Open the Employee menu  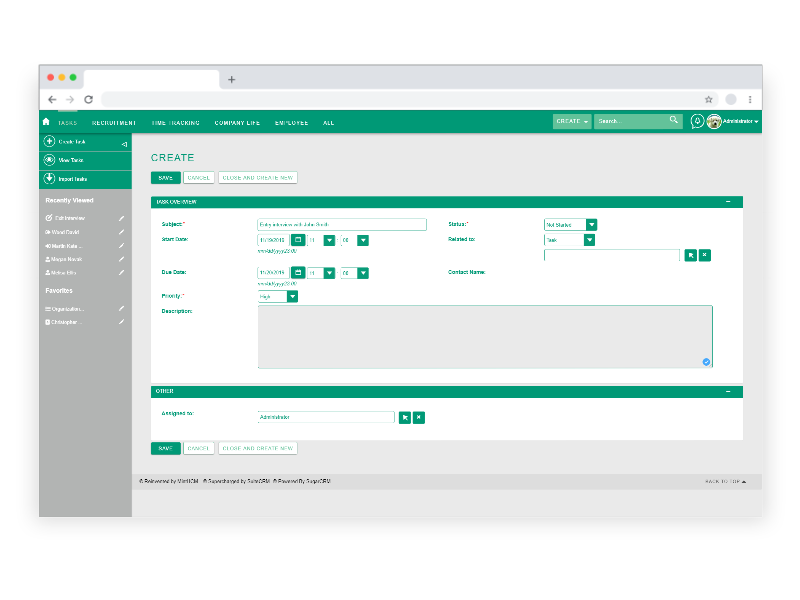coord(291,123)
